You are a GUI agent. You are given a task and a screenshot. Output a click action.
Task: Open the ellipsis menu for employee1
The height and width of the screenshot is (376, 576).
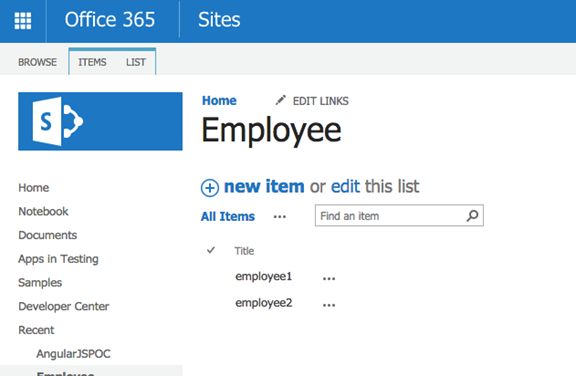[329, 278]
